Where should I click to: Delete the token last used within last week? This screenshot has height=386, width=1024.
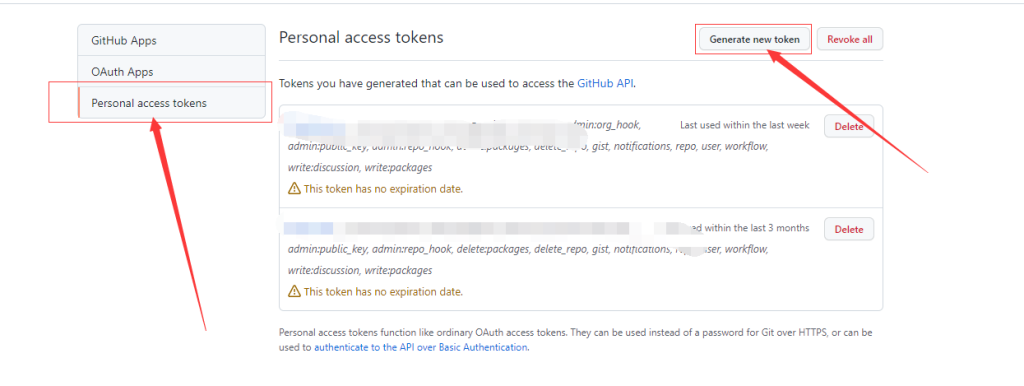(849, 127)
